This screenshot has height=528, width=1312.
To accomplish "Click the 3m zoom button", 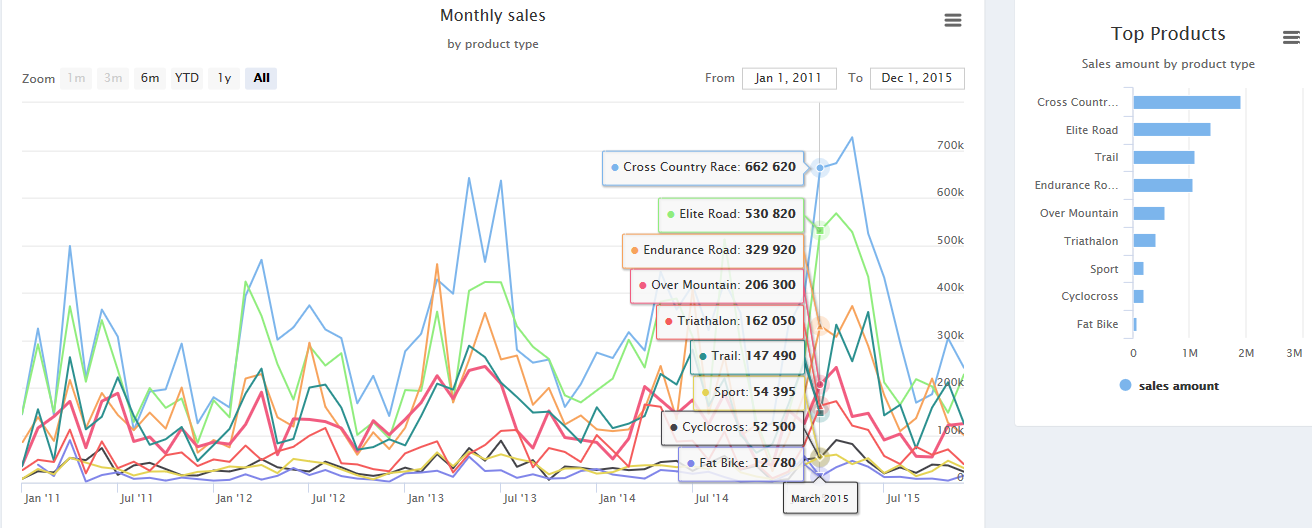I will coord(112,78).
